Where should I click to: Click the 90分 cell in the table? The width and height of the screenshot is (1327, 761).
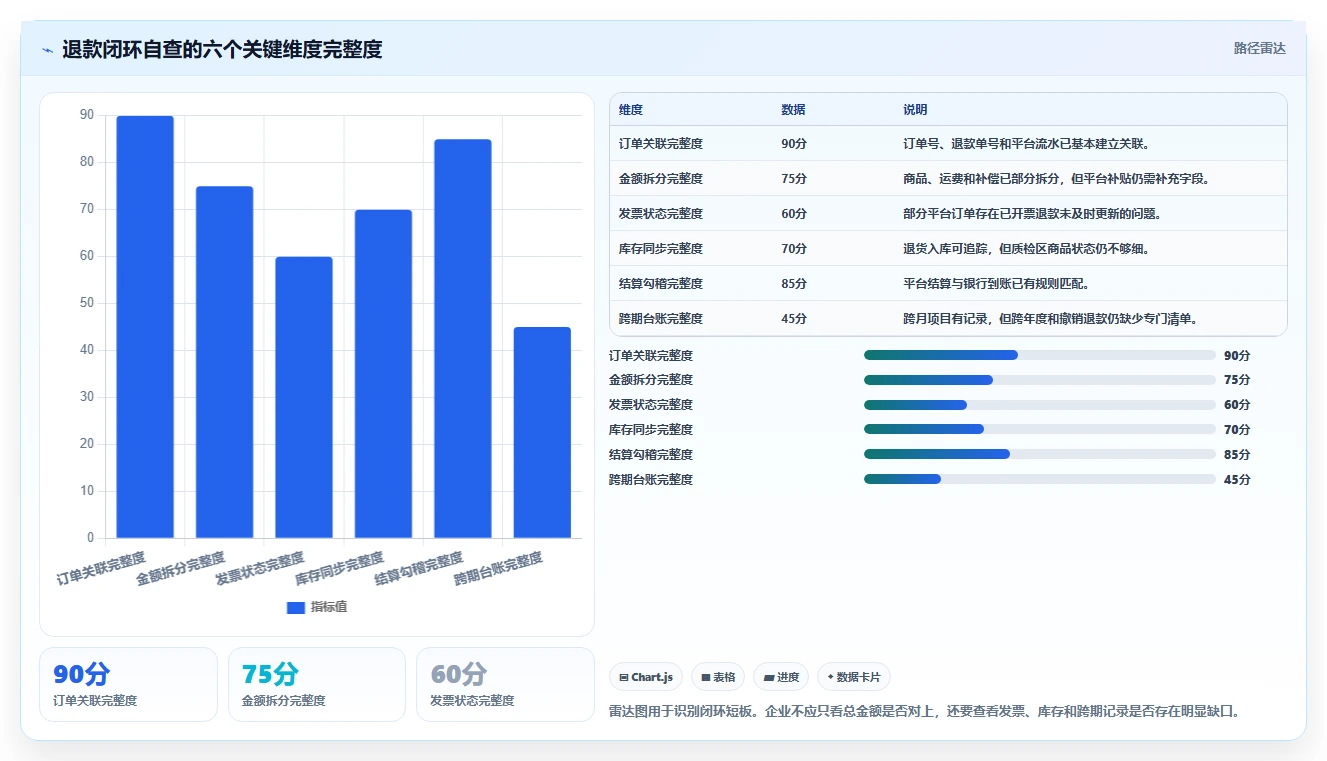(x=794, y=144)
